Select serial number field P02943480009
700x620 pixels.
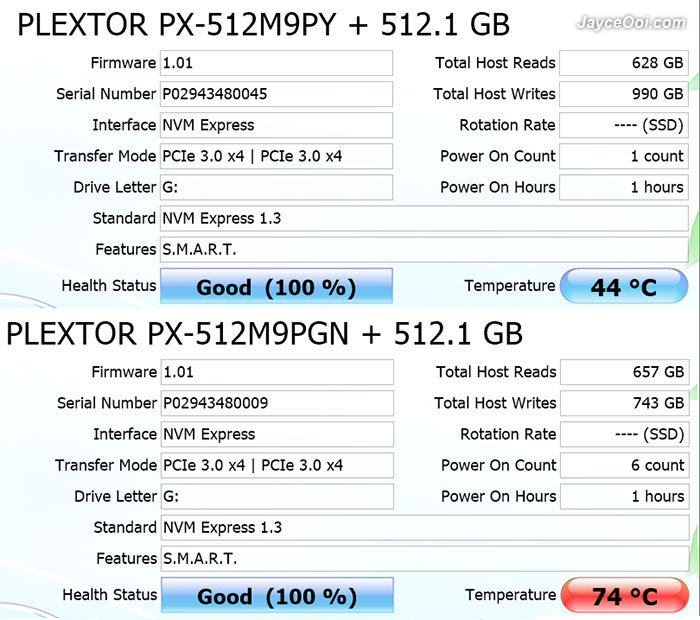pos(277,403)
